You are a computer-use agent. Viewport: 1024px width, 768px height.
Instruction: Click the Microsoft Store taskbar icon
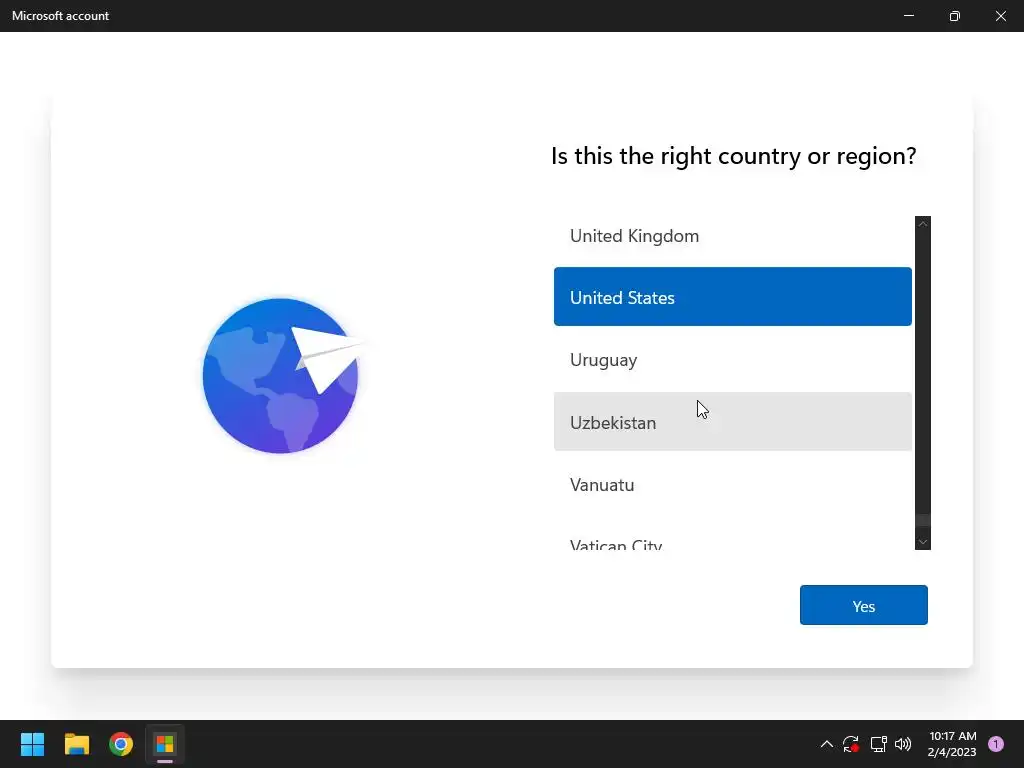click(x=165, y=744)
